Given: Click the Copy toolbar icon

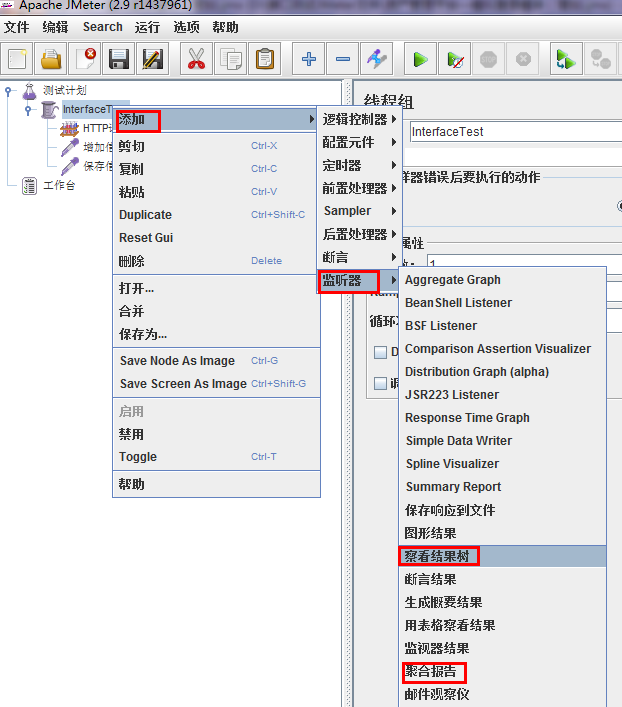Looking at the screenshot, I should 230,59.
